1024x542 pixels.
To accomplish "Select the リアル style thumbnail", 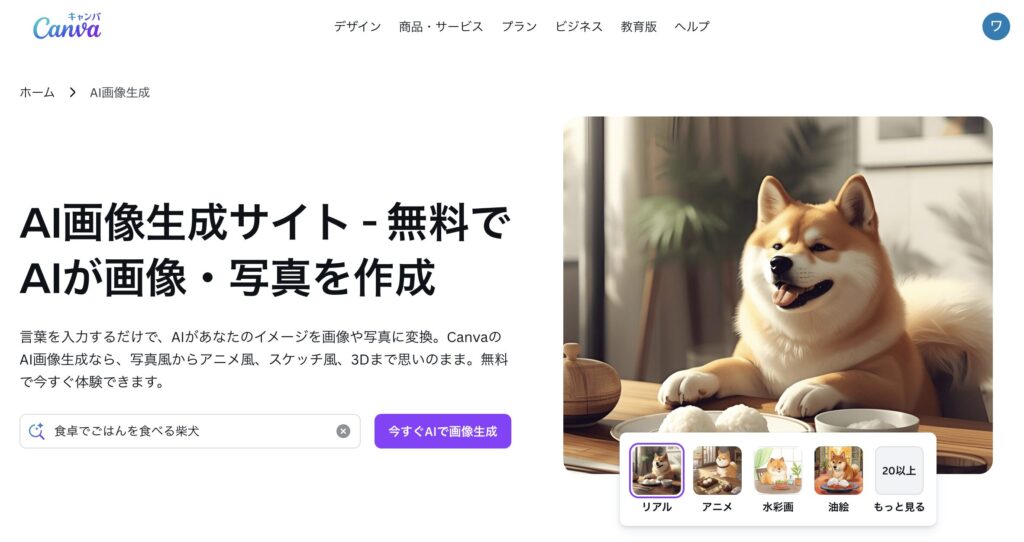I will tap(656, 470).
